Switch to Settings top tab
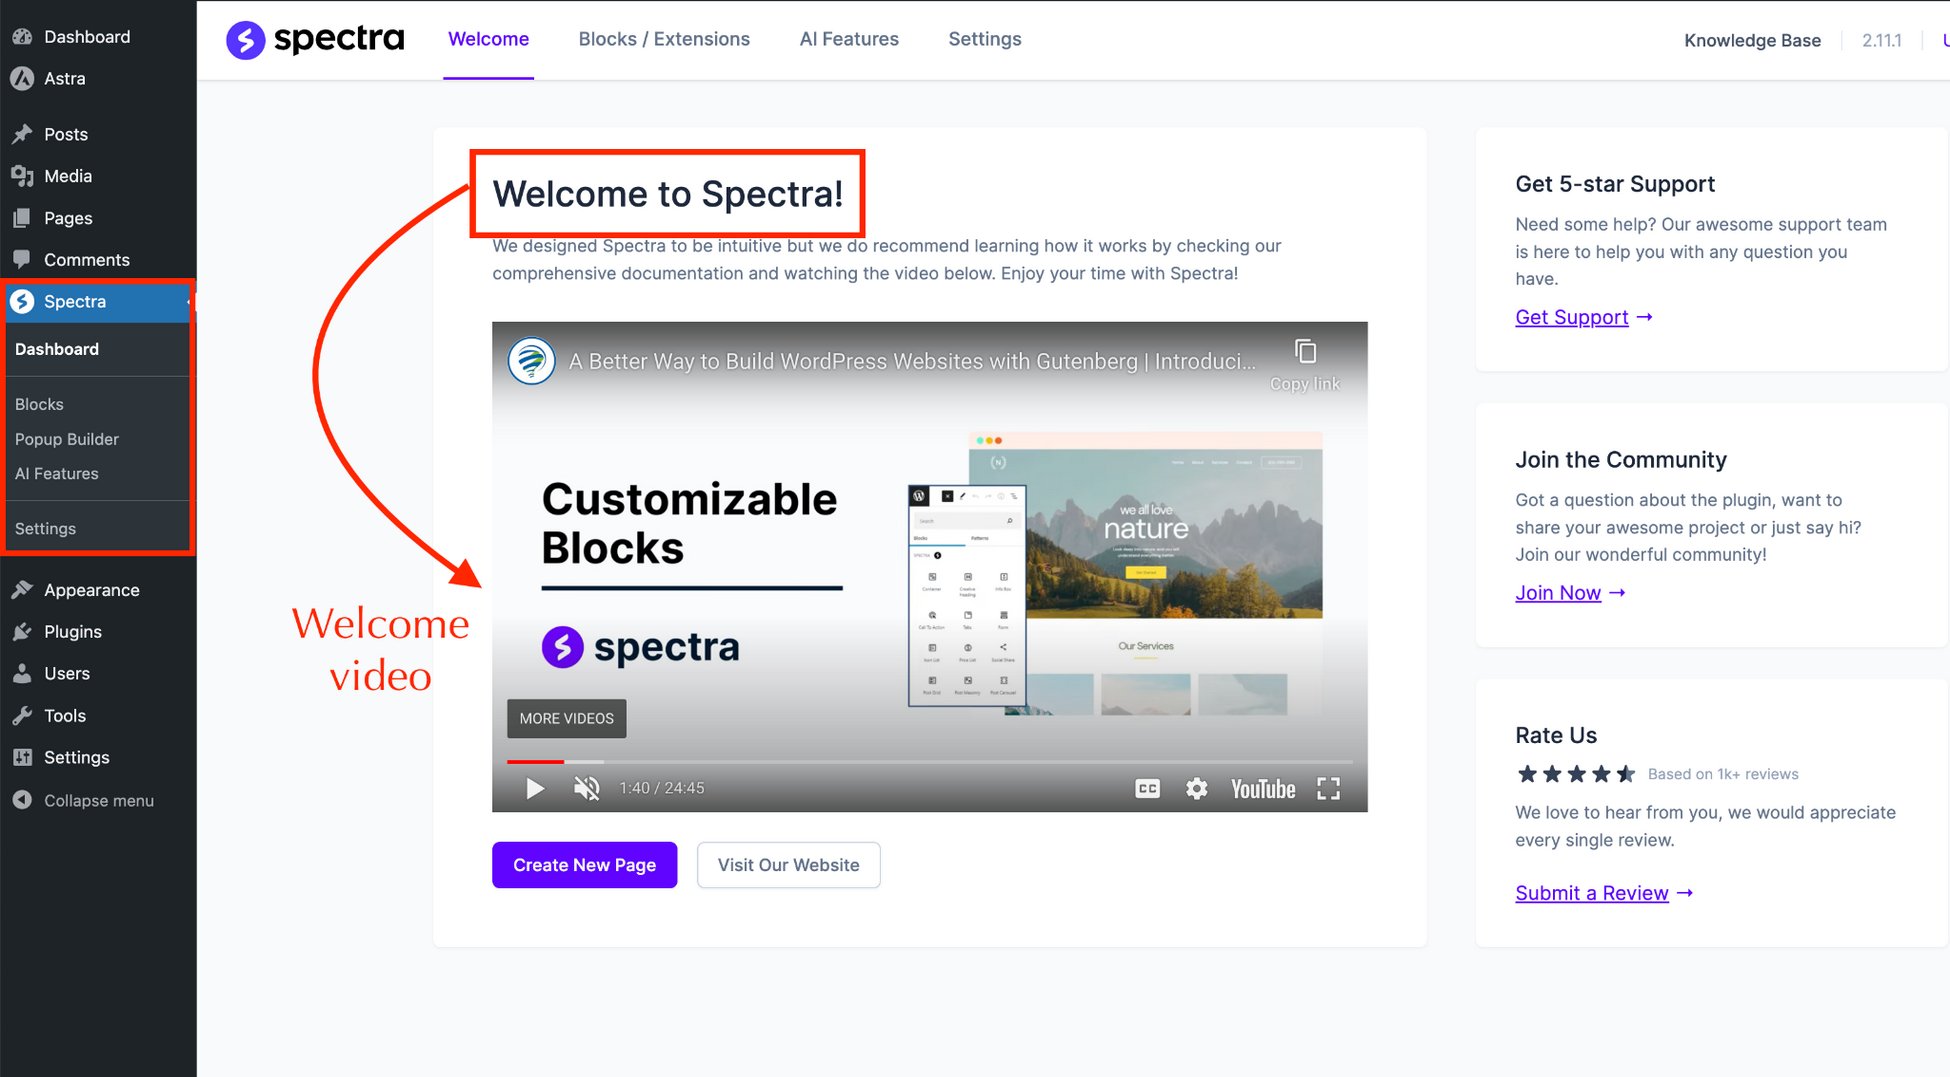 (x=985, y=39)
